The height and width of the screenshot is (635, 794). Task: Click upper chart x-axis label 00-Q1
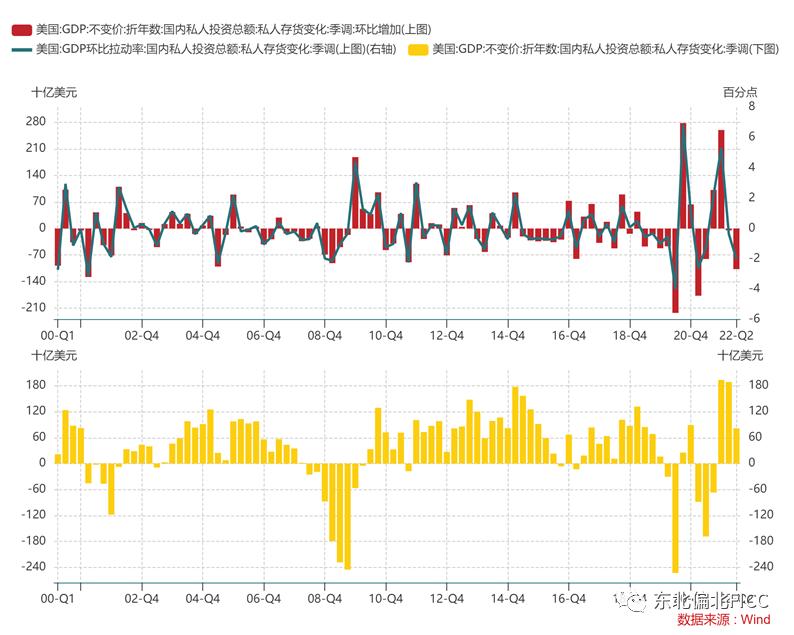tap(58, 336)
